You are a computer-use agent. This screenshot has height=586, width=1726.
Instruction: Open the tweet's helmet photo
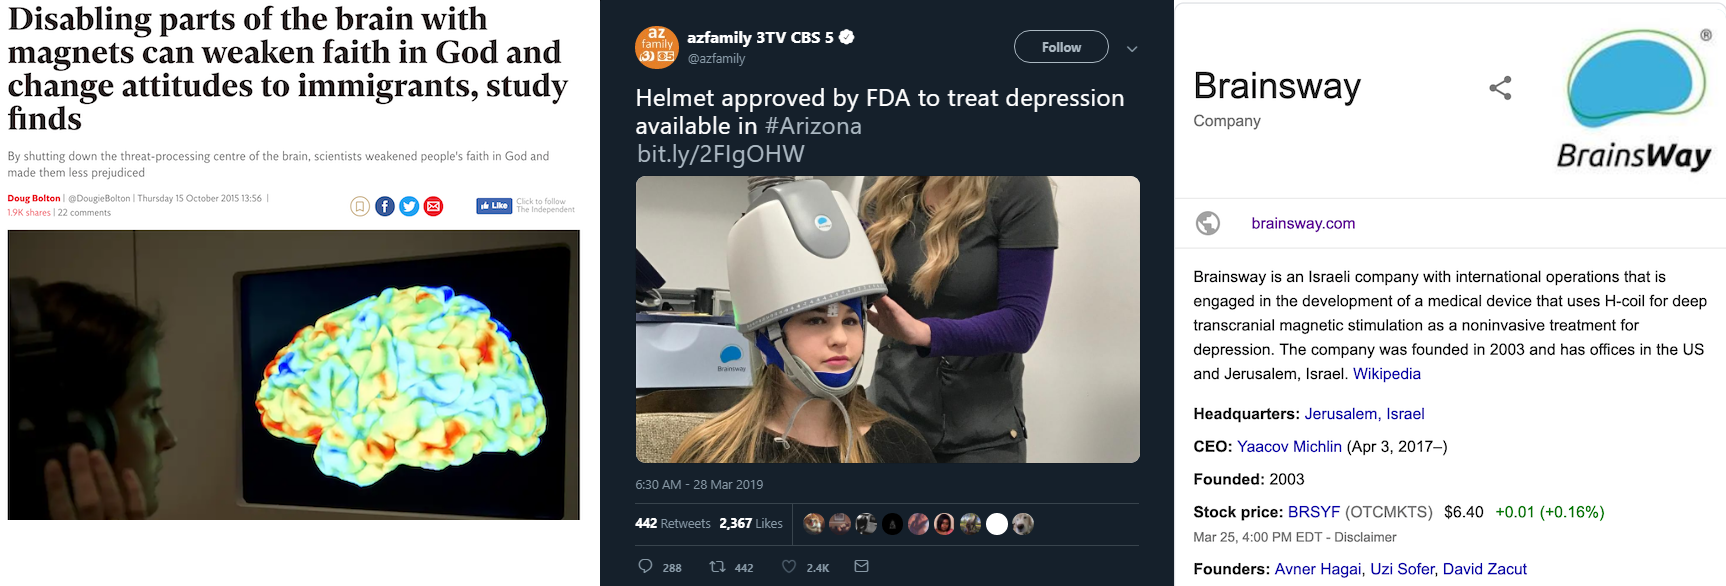[887, 319]
